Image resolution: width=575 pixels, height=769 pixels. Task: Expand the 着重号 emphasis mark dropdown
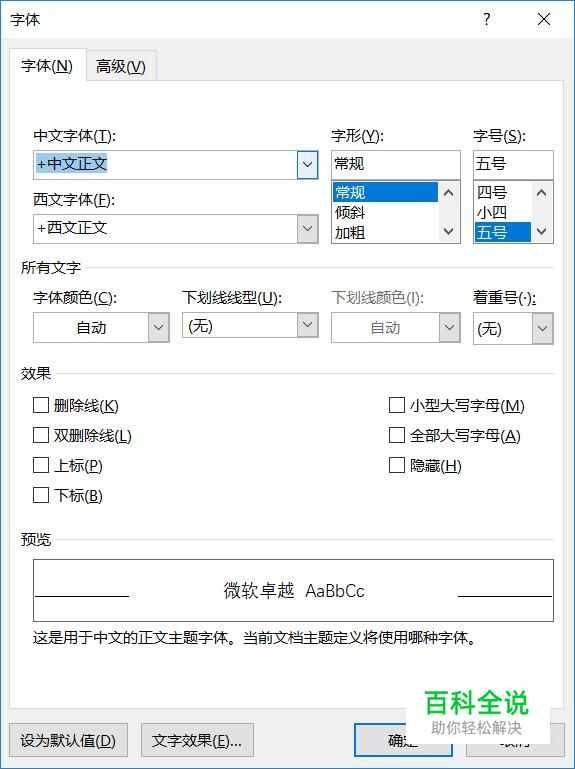(x=542, y=328)
